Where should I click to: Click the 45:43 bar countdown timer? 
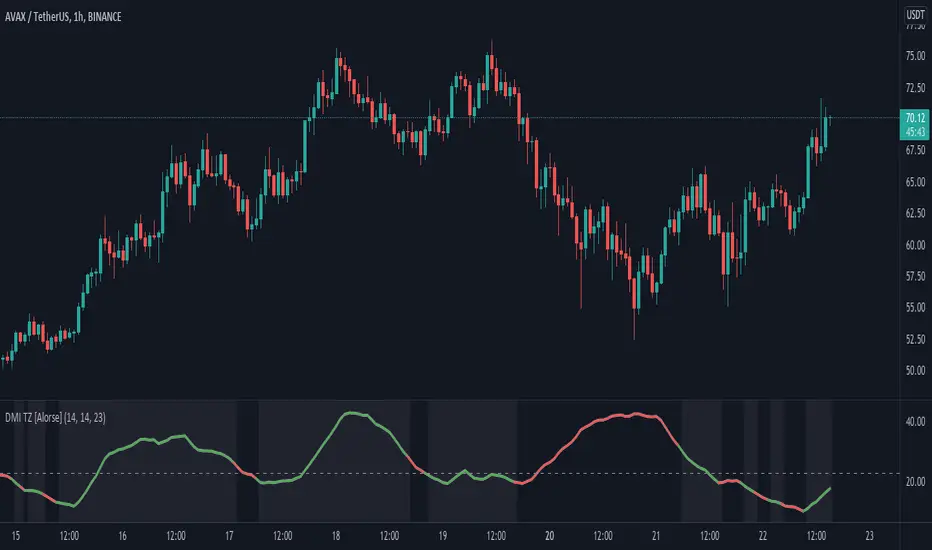click(914, 130)
